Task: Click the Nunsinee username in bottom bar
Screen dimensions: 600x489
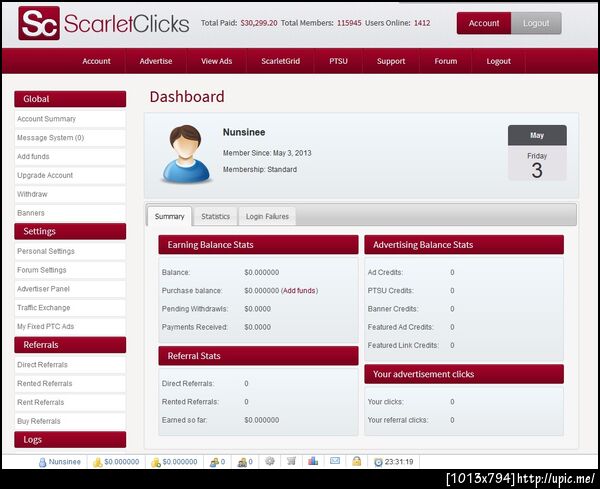Action: click(x=65, y=462)
